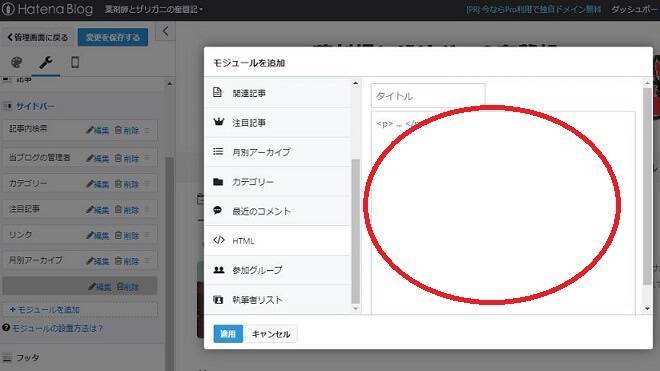Viewport: 660px width, 371px height.
Task: Open モジュールの設置方法は? help link
Action: [53, 328]
